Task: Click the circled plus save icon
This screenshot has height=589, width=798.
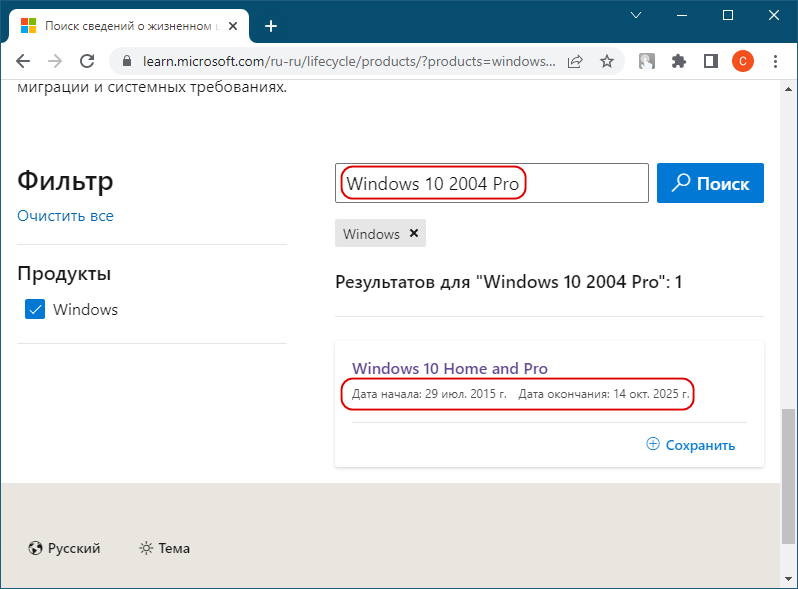Action: coord(653,444)
